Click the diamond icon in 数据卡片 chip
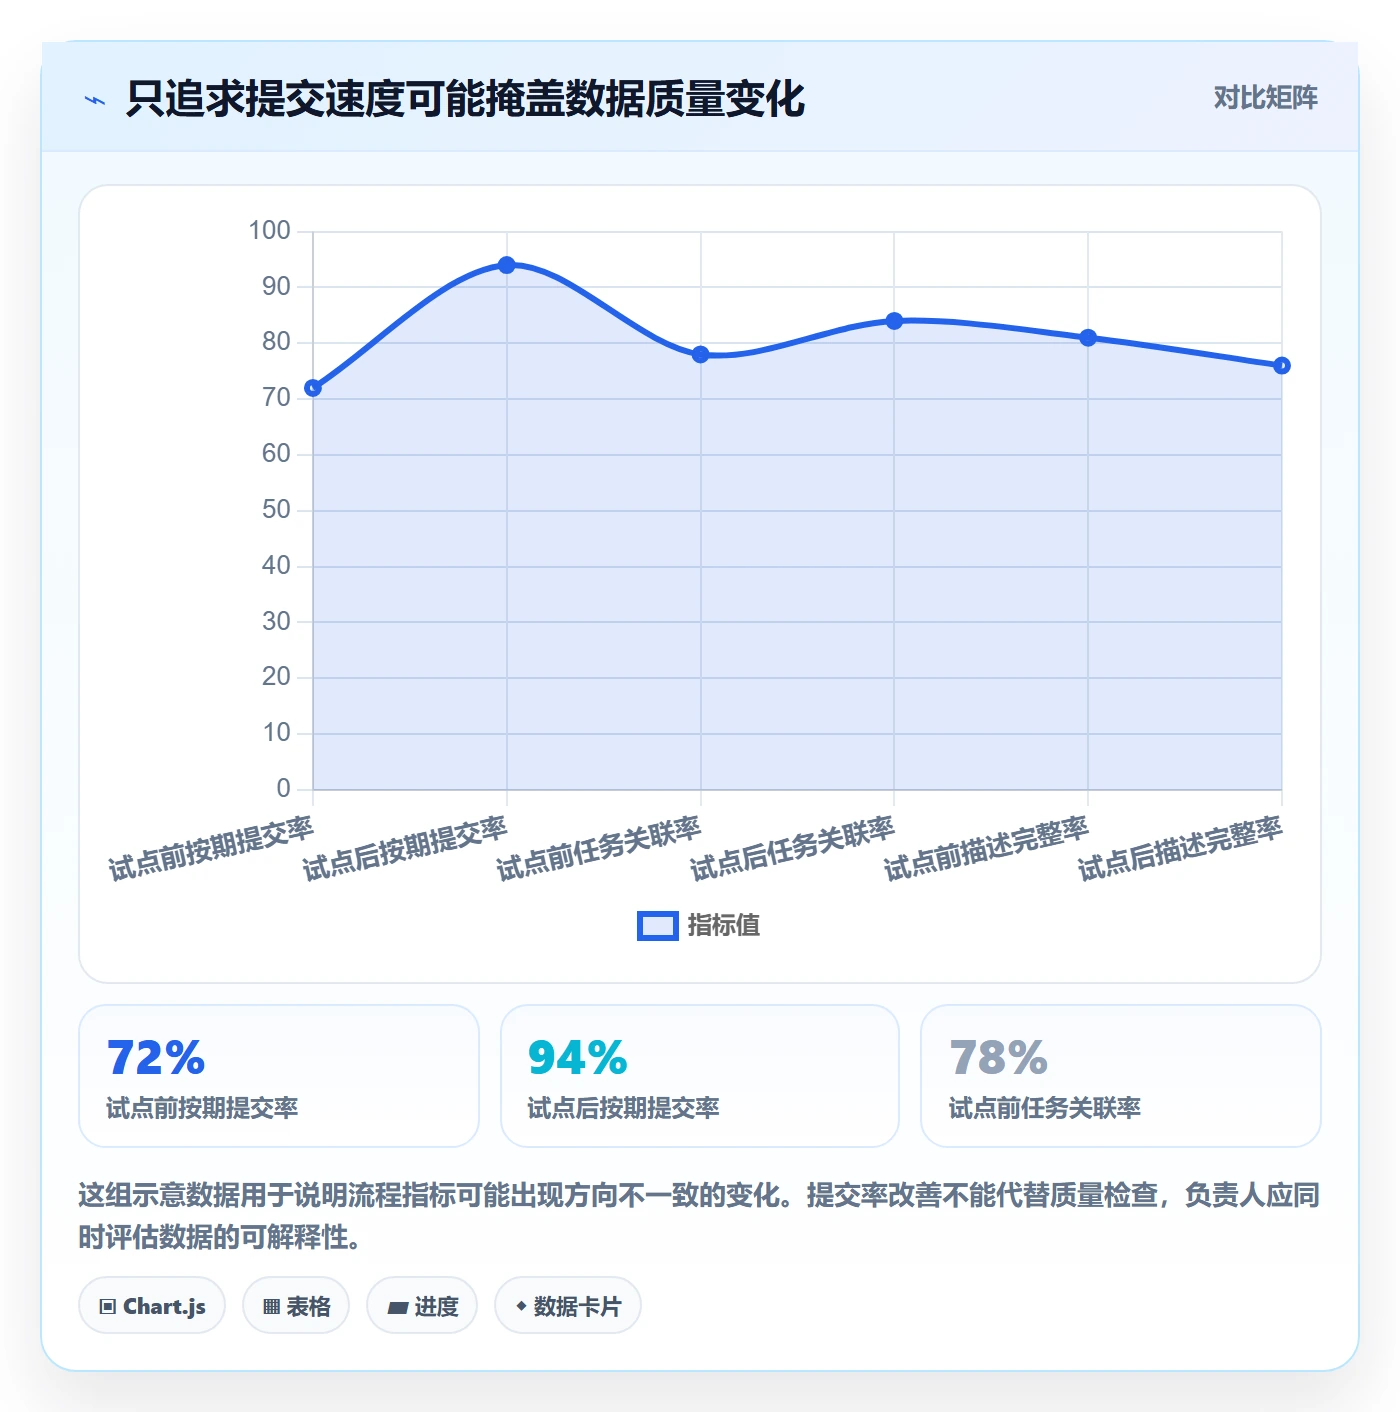Screen dimensions: 1400x1412 tap(521, 1306)
